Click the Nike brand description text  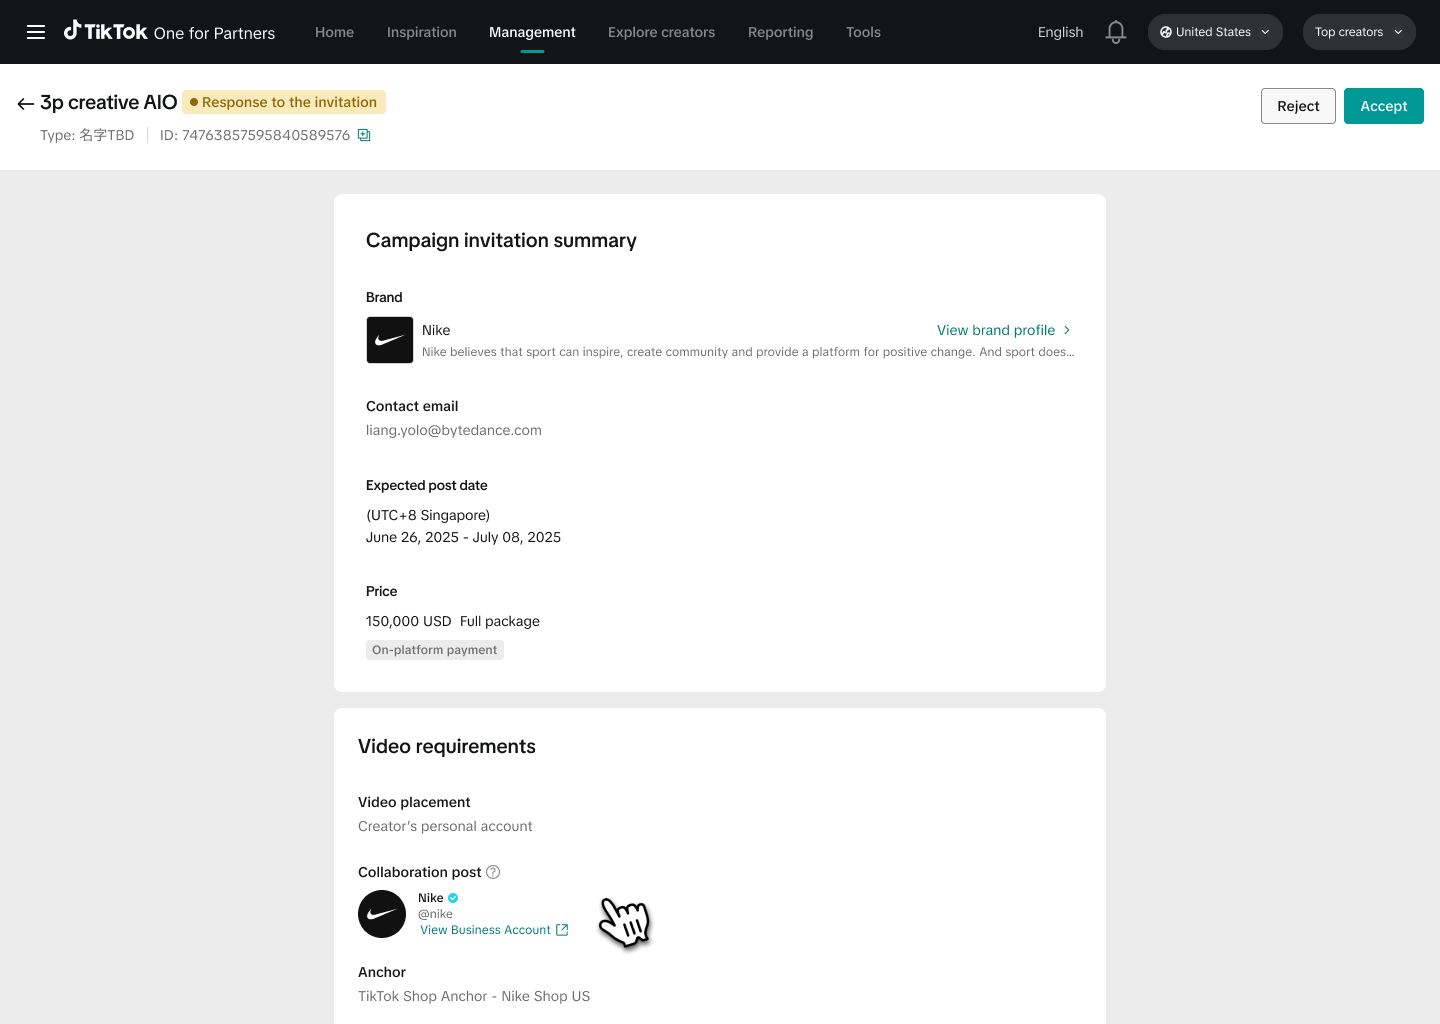(x=748, y=352)
